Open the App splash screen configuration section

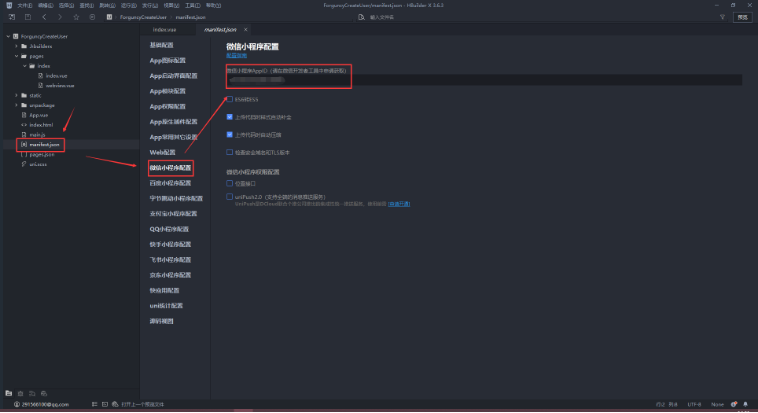click(174, 76)
